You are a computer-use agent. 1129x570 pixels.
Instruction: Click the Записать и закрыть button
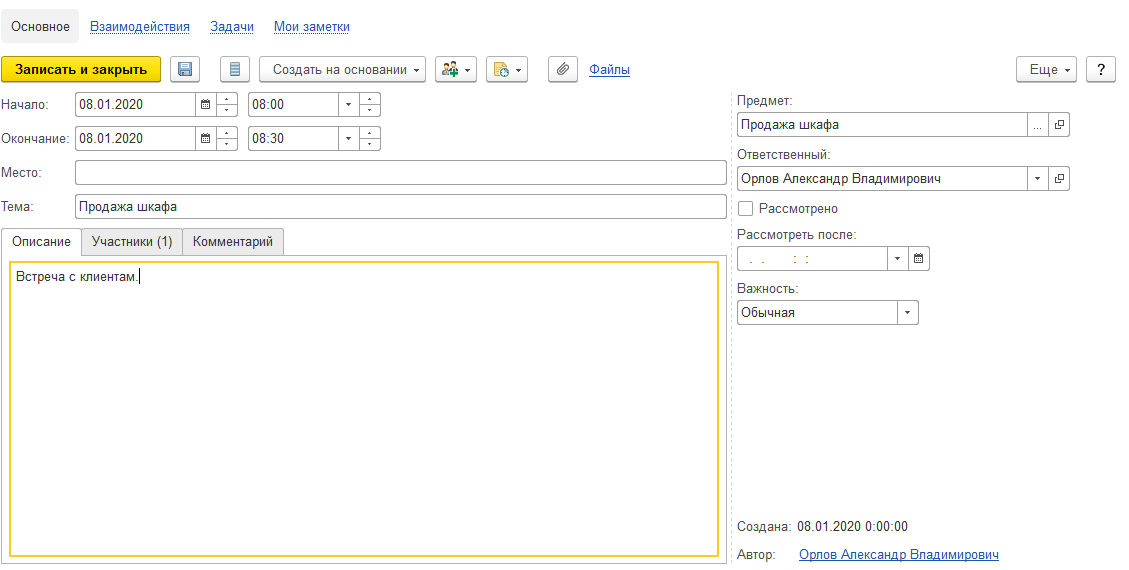[81, 69]
